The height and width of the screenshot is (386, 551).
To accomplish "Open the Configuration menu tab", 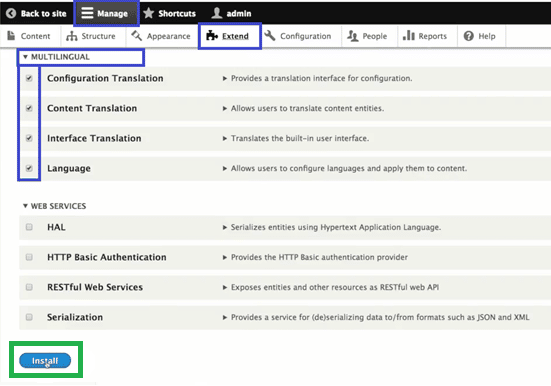I will coord(300,36).
